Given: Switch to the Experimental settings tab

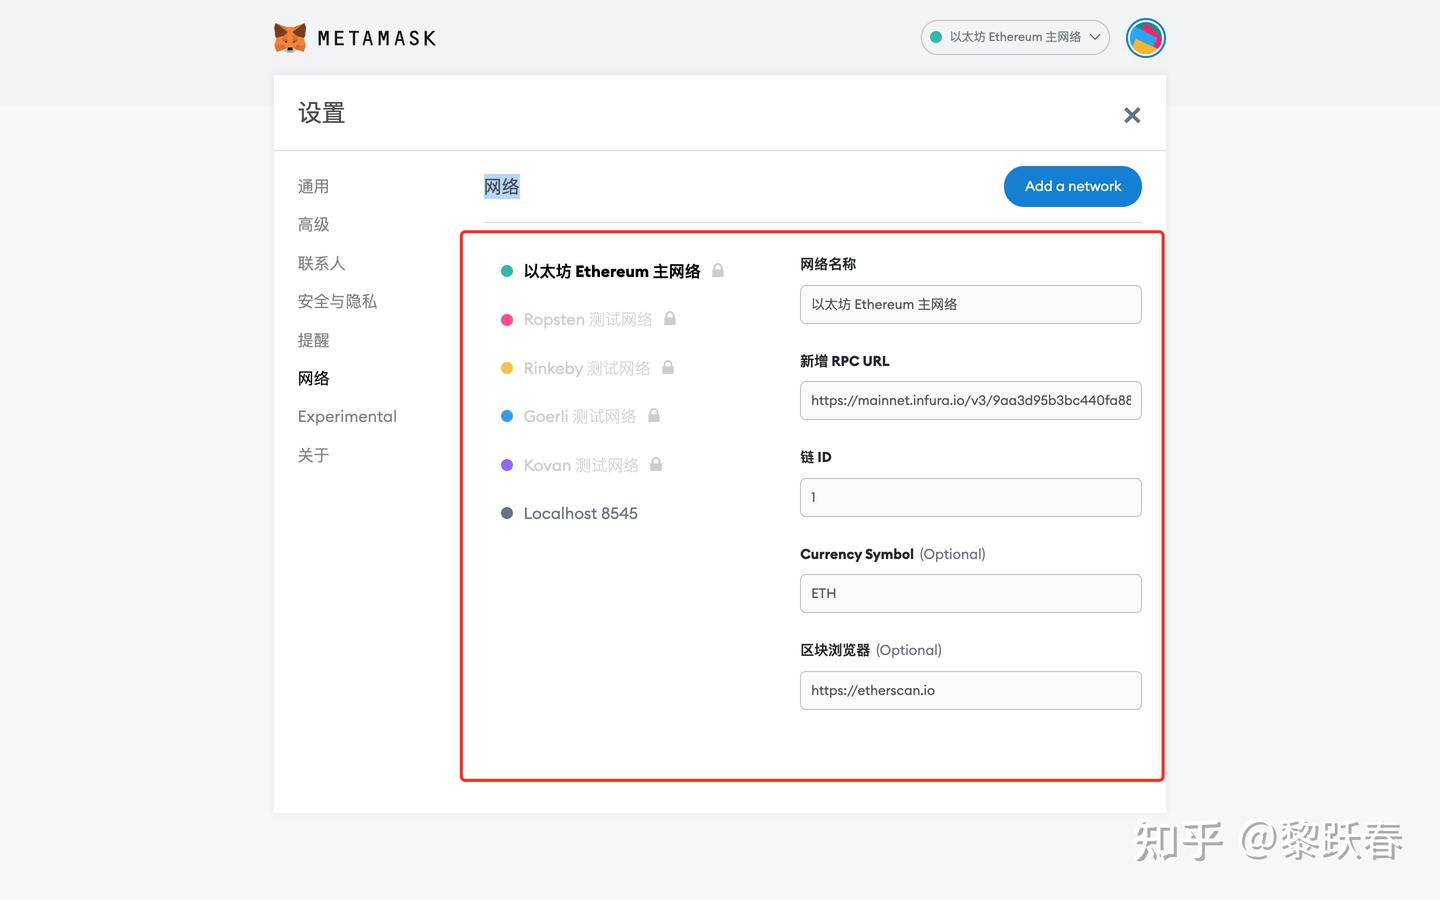Looking at the screenshot, I should [347, 416].
